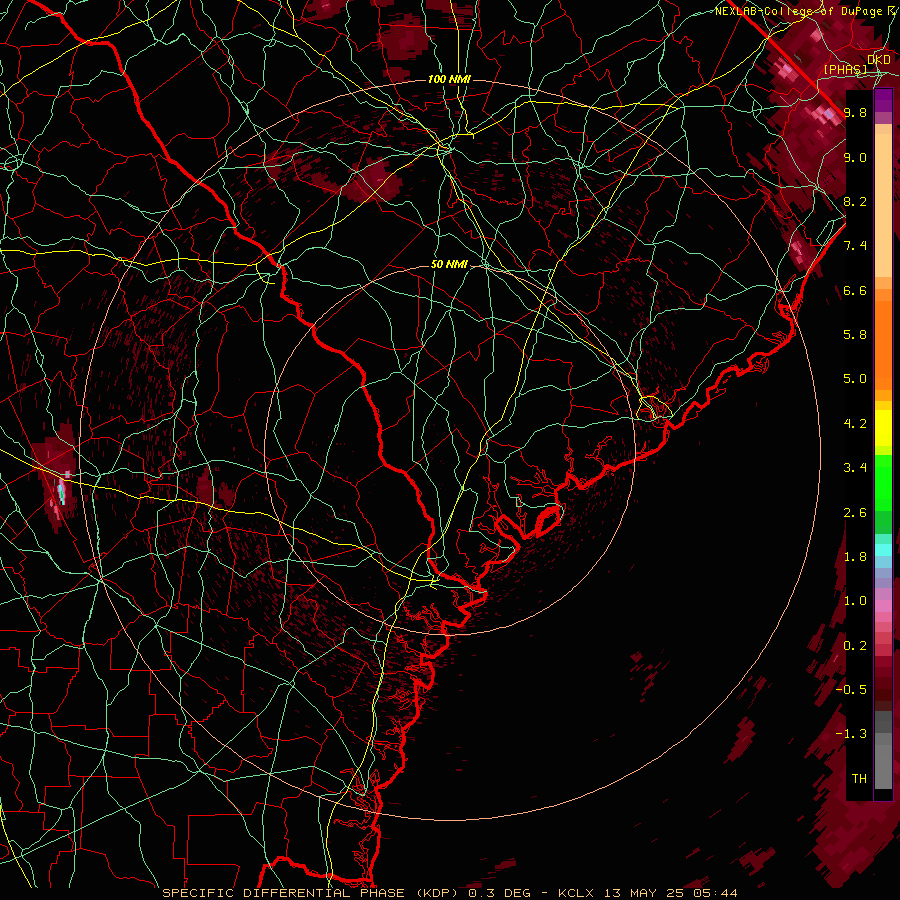Click the 9.0 value on color scale

[855, 157]
